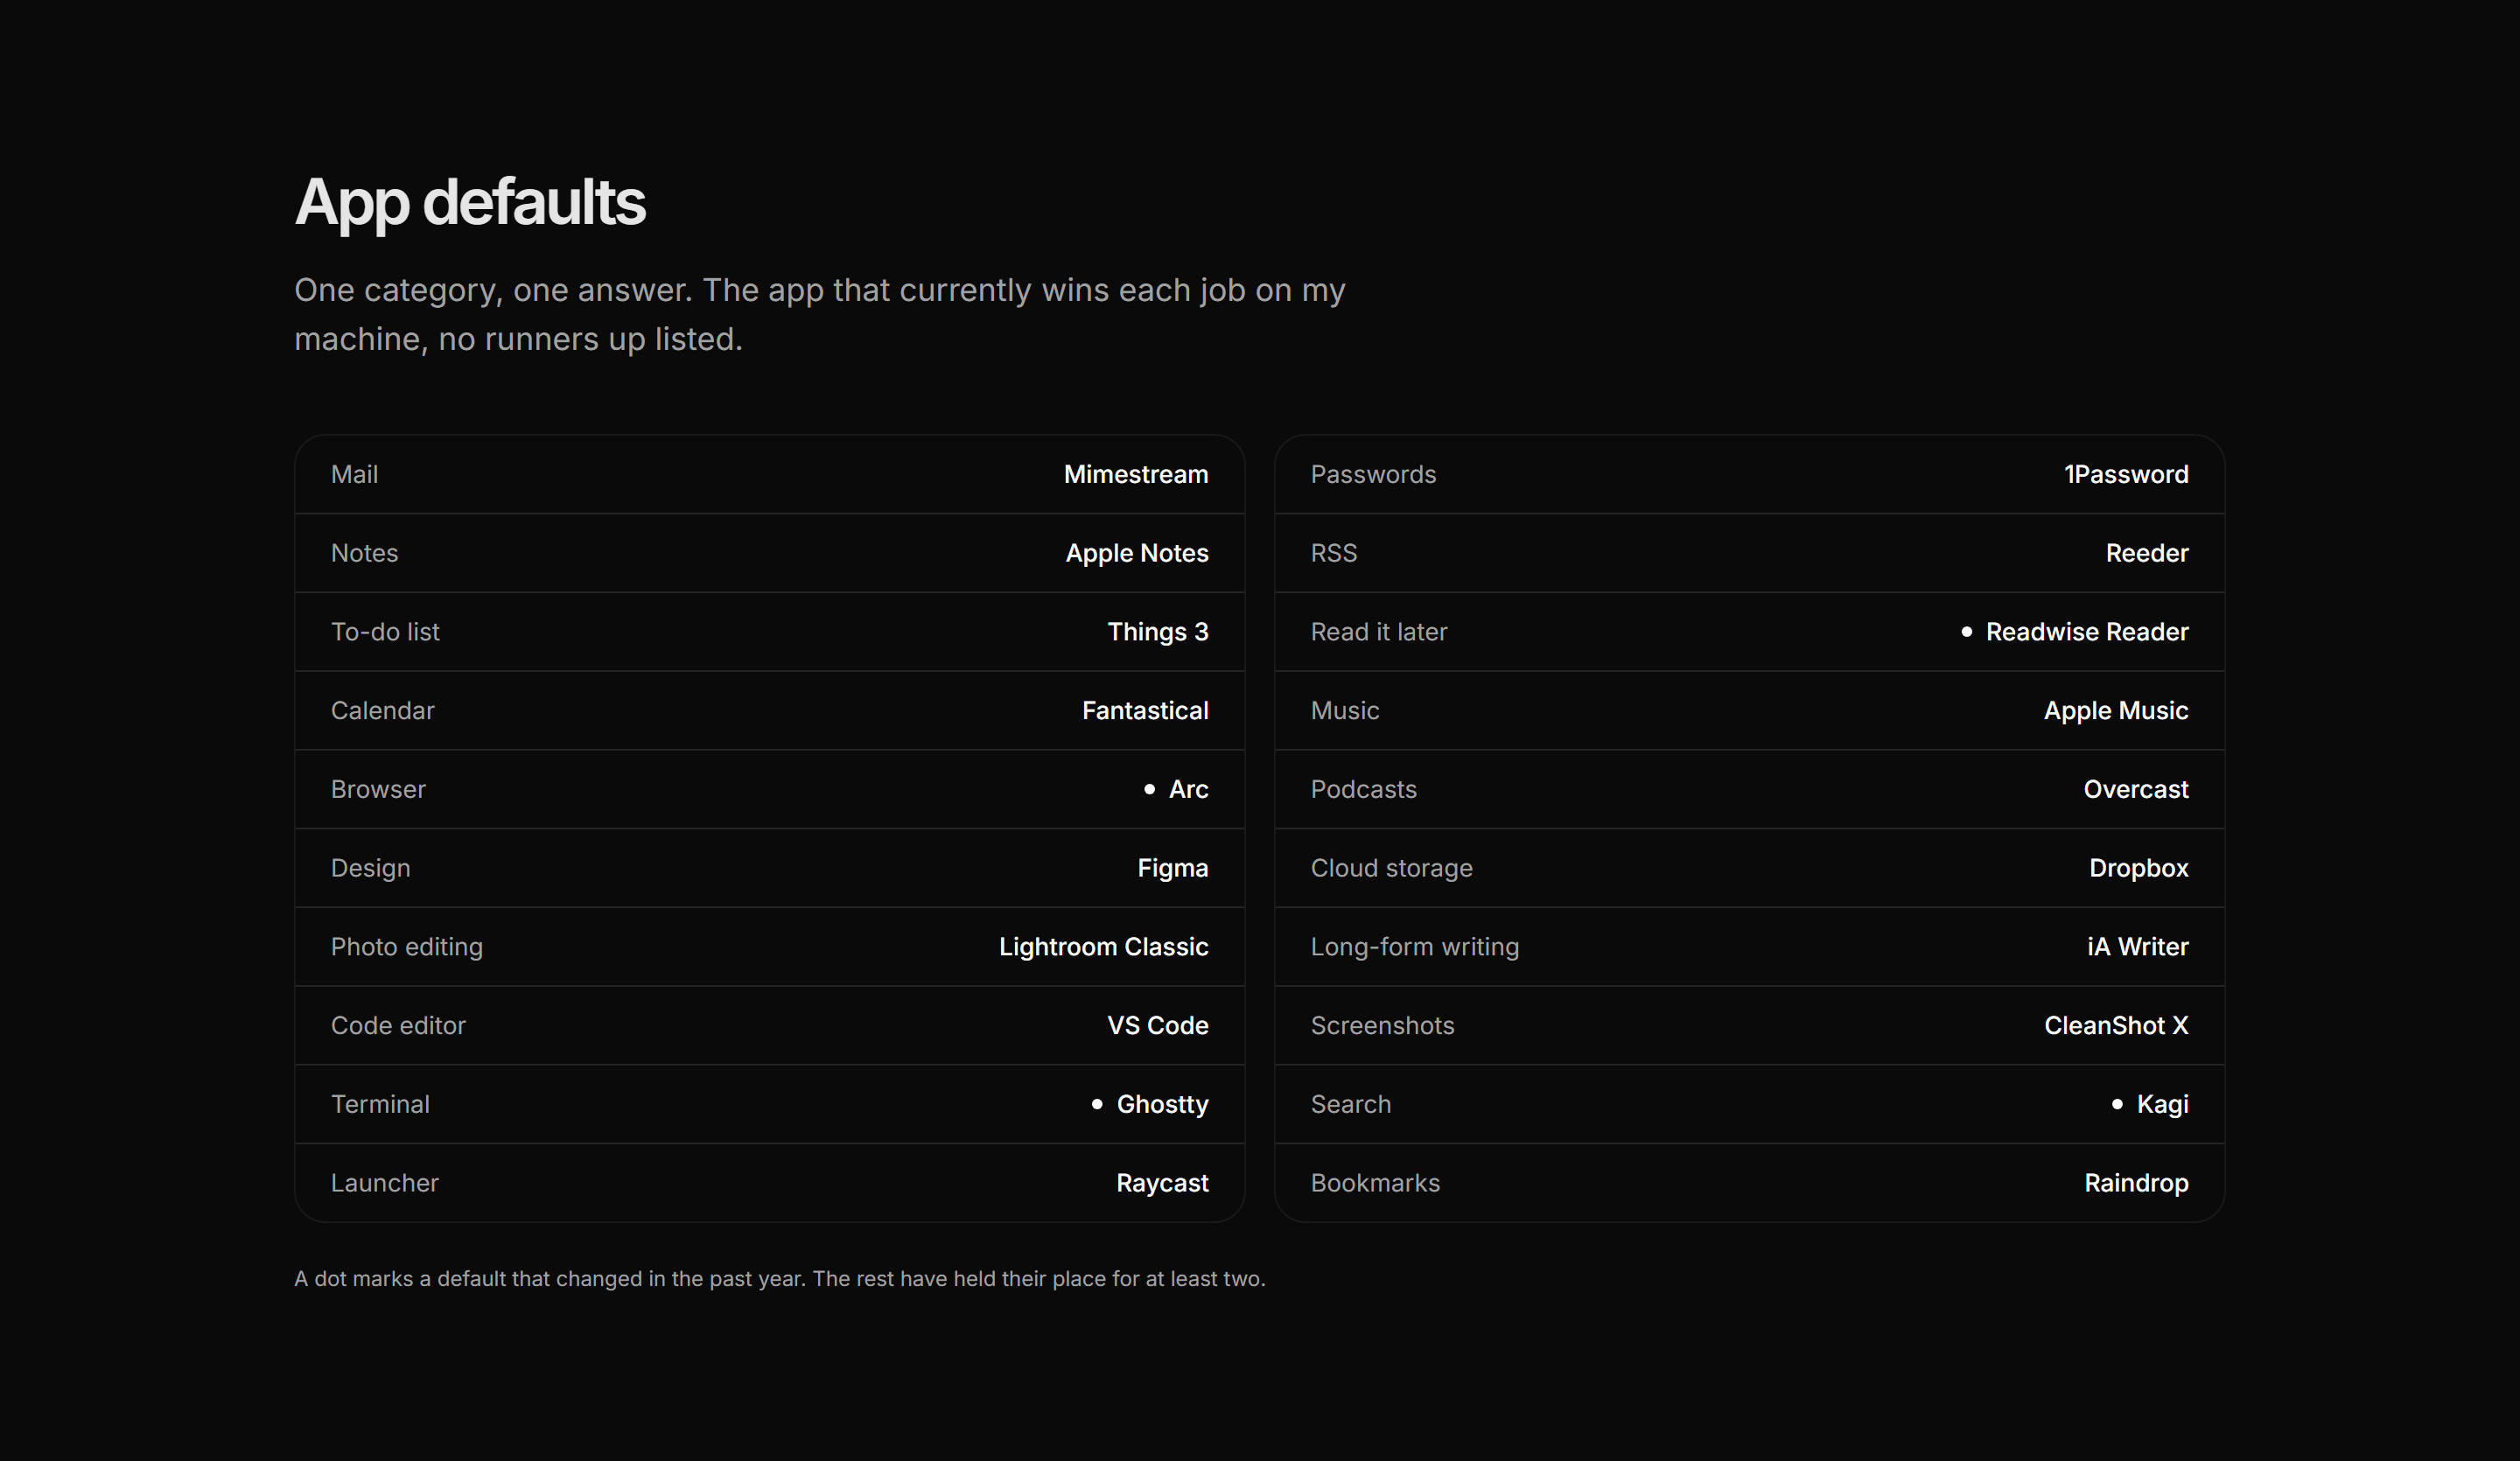The height and width of the screenshot is (1461, 2520).
Task: Click the Raycast app name
Action: click(x=1163, y=1183)
